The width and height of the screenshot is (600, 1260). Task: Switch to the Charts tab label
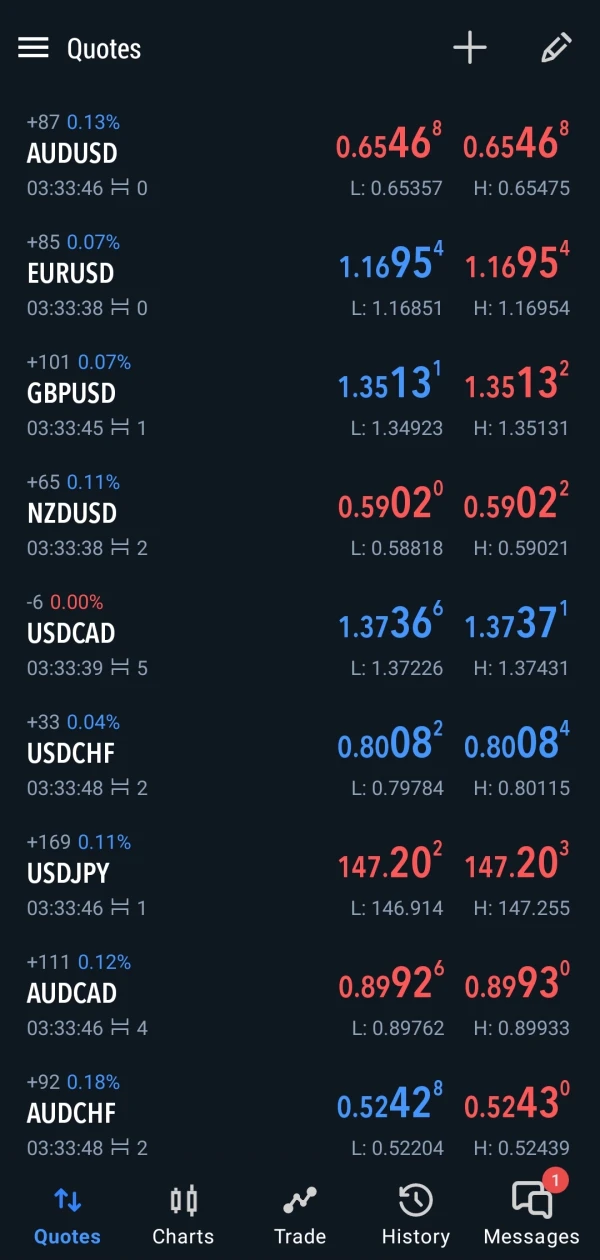pos(183,1237)
